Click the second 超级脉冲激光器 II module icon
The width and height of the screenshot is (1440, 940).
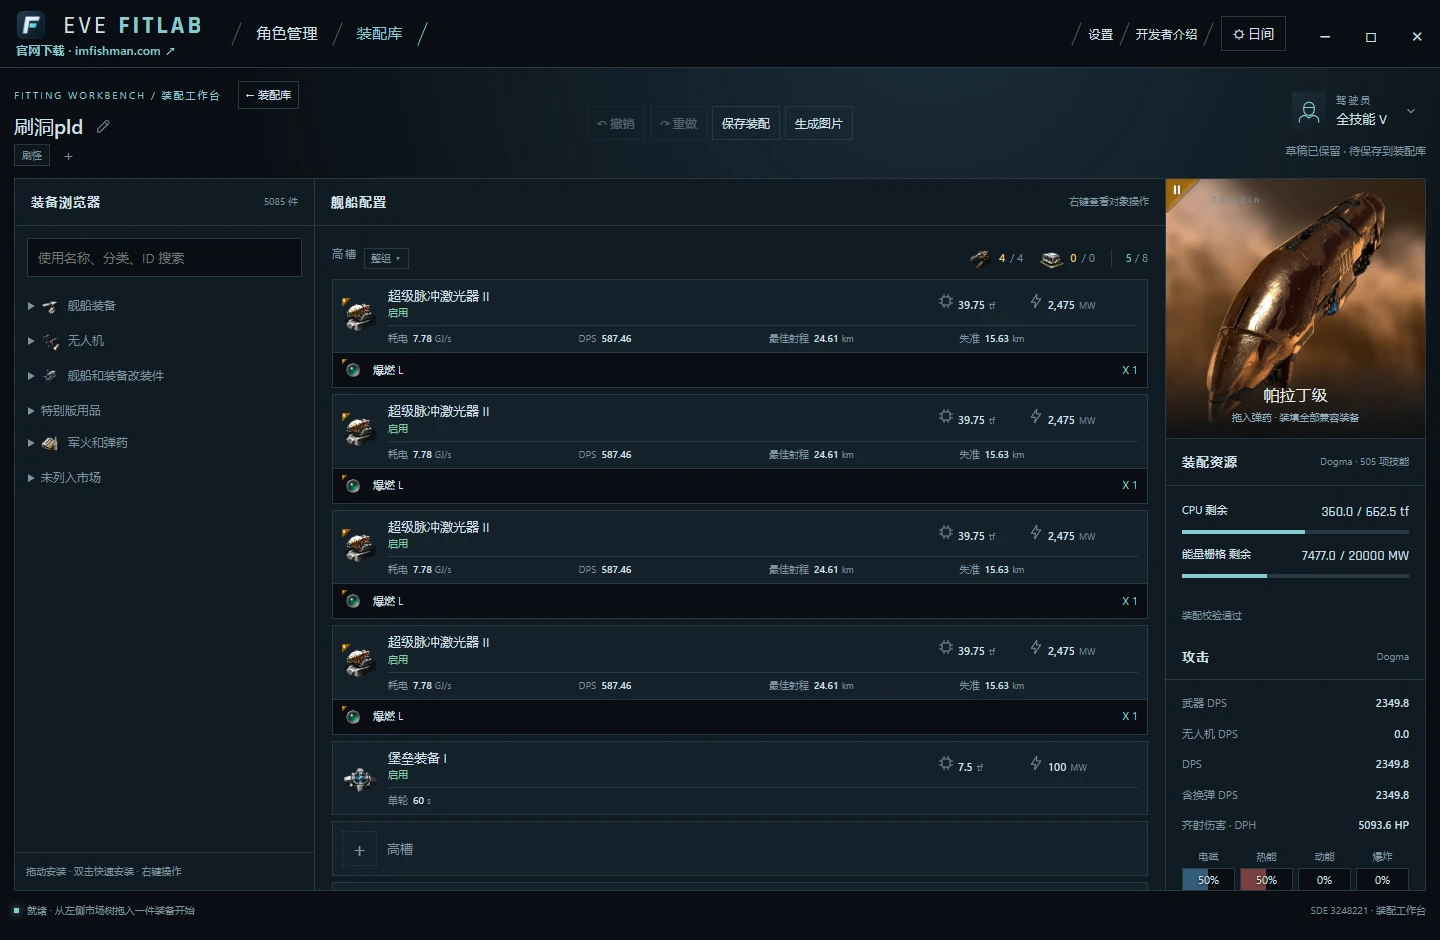(359, 430)
